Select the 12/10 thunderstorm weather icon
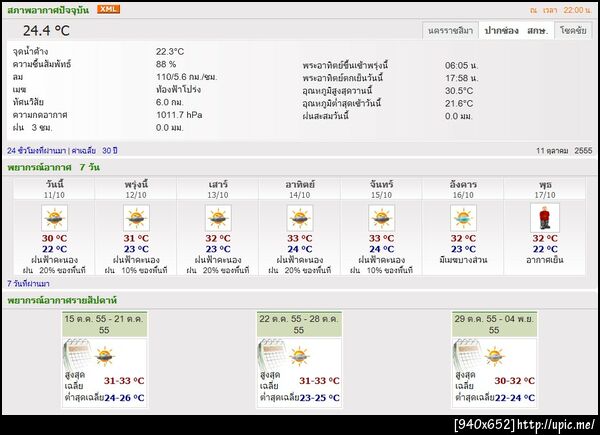Screen dimensions: 600x435 pos(136,218)
